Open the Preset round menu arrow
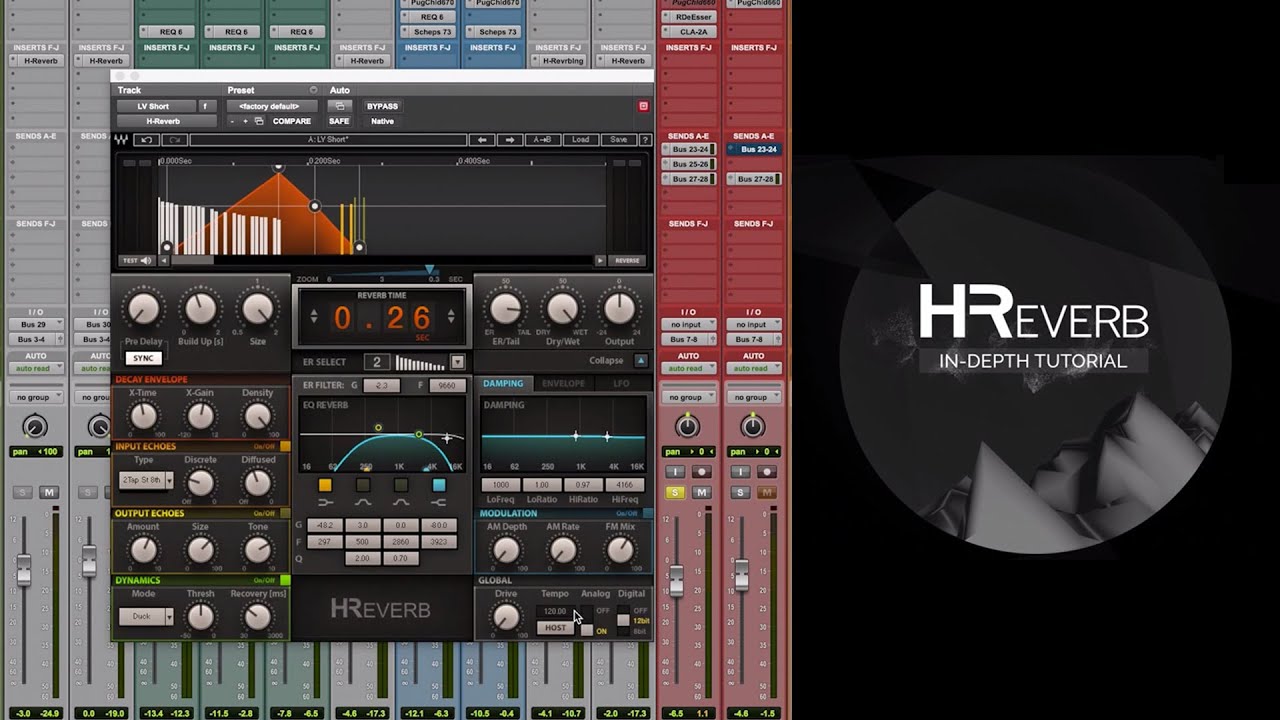Image resolution: width=1280 pixels, height=720 pixels. [313, 90]
